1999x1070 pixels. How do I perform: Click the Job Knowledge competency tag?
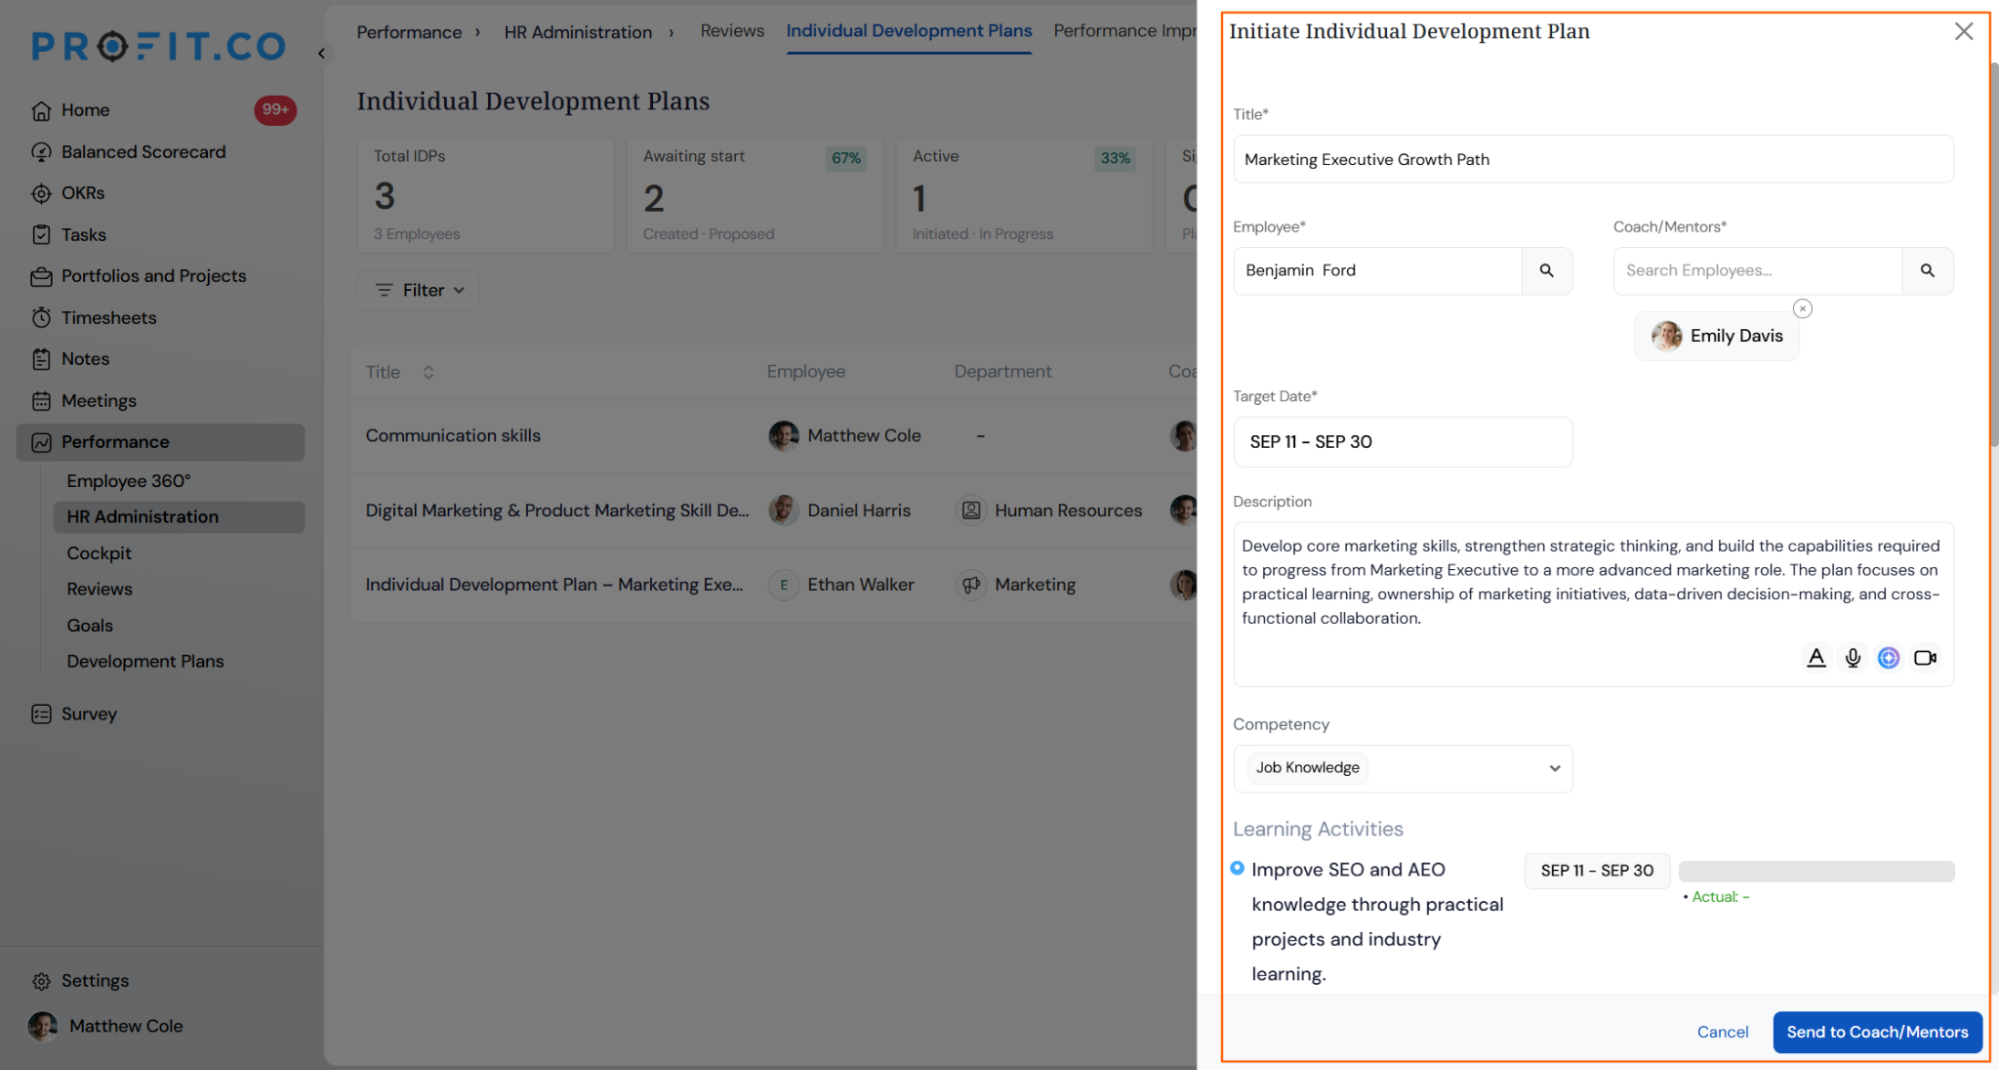1307,768
